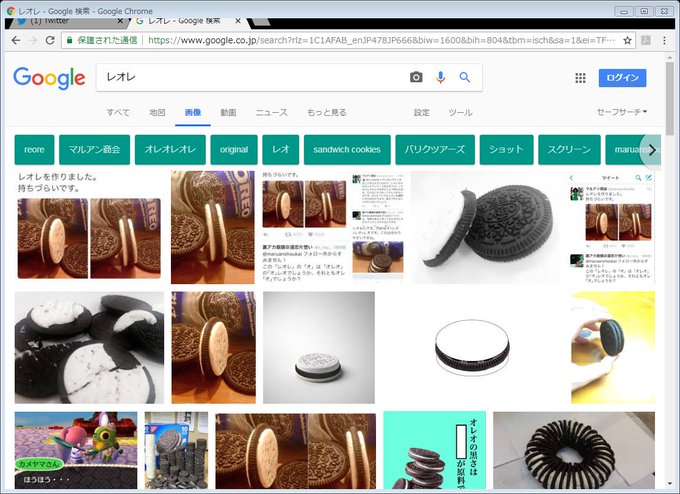The height and width of the screenshot is (494, 680).
Task: Filter by the オレオレオレ chip
Action: (x=170, y=150)
